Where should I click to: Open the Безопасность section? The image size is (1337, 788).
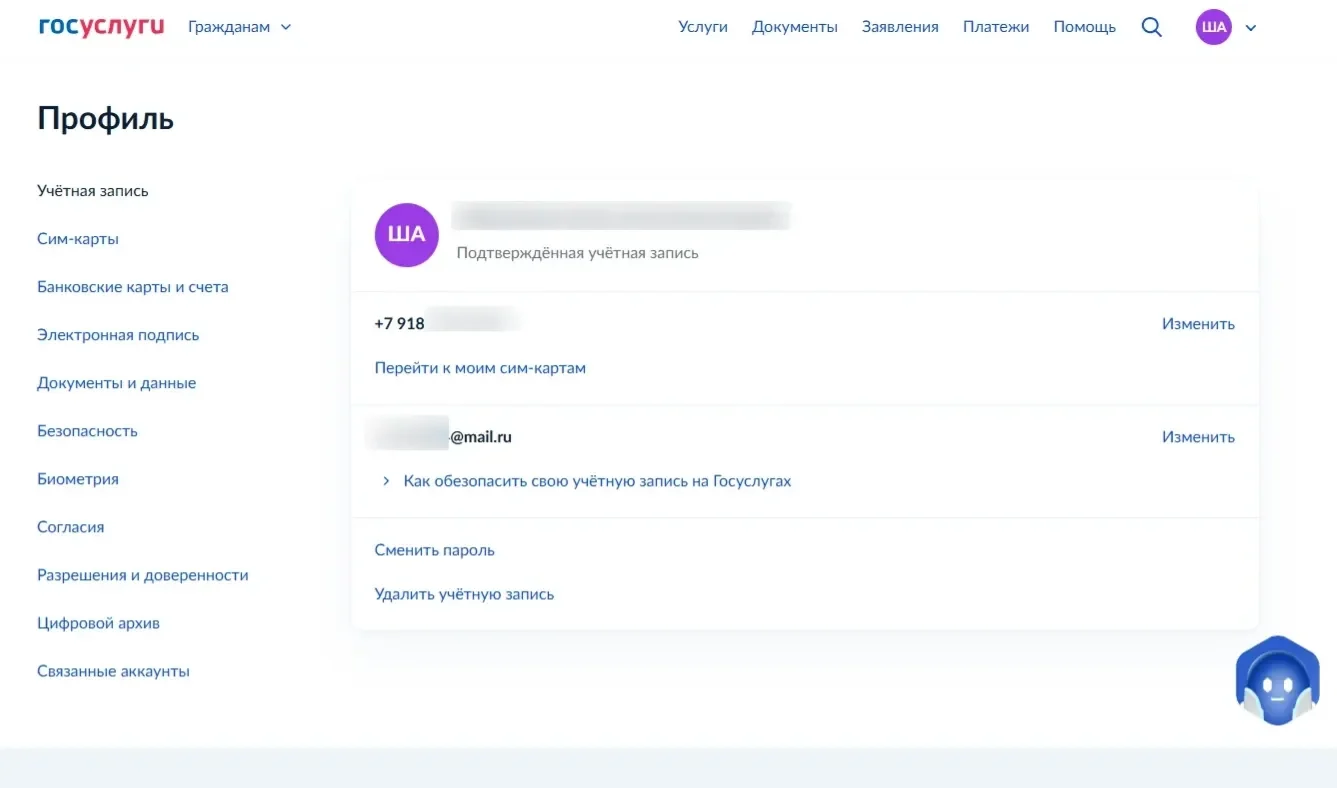pyautogui.click(x=87, y=431)
